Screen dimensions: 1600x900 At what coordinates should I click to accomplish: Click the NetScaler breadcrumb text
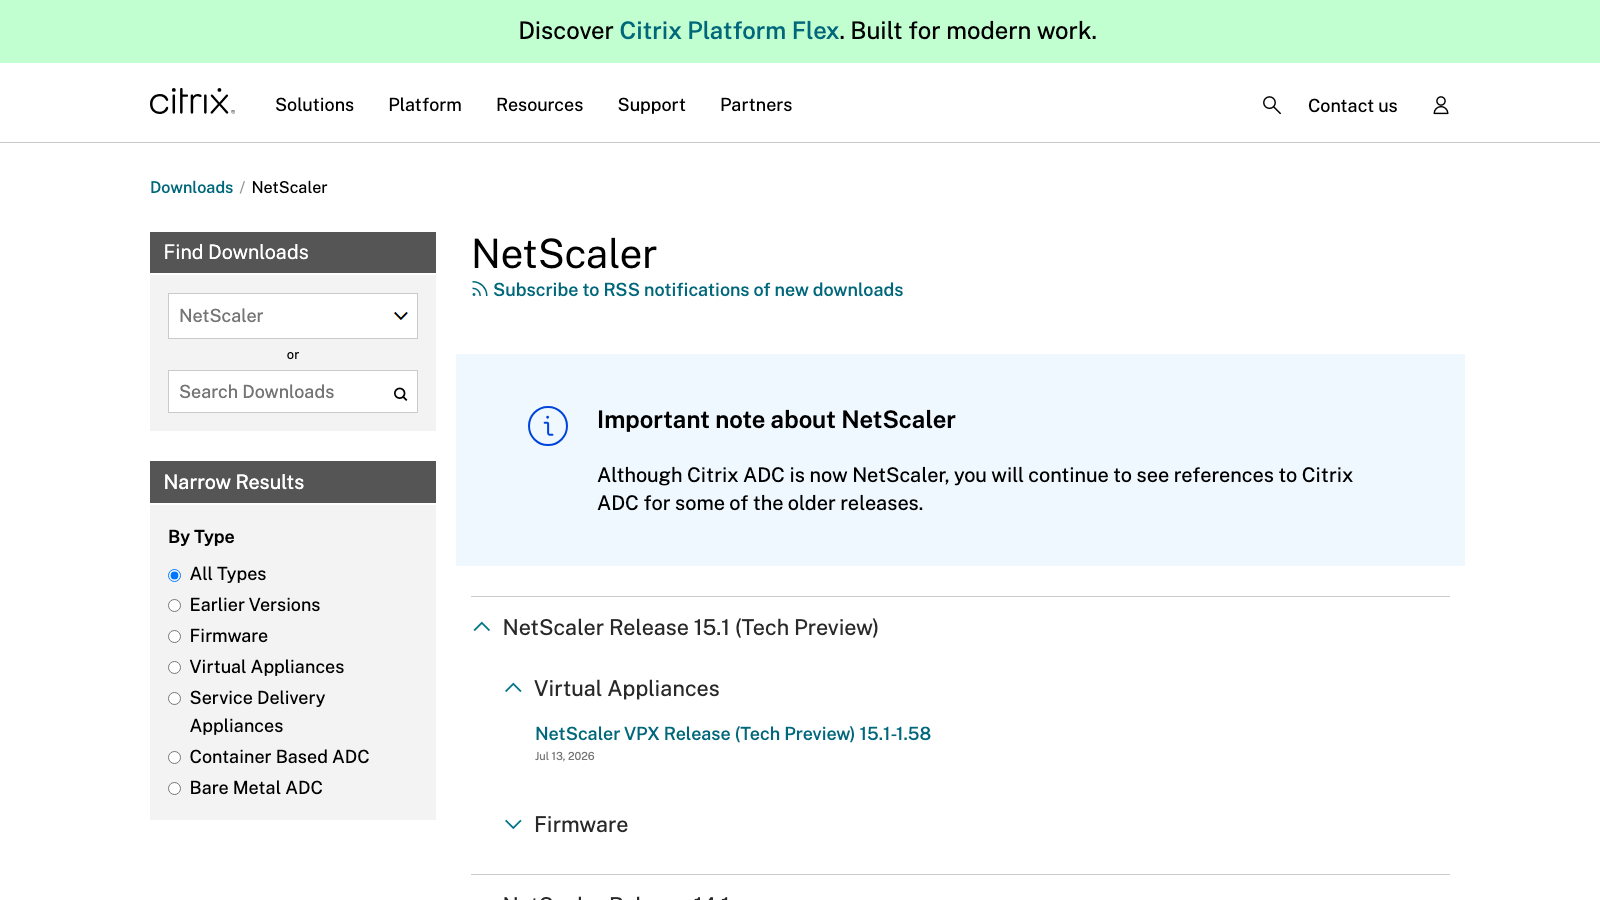(x=289, y=187)
